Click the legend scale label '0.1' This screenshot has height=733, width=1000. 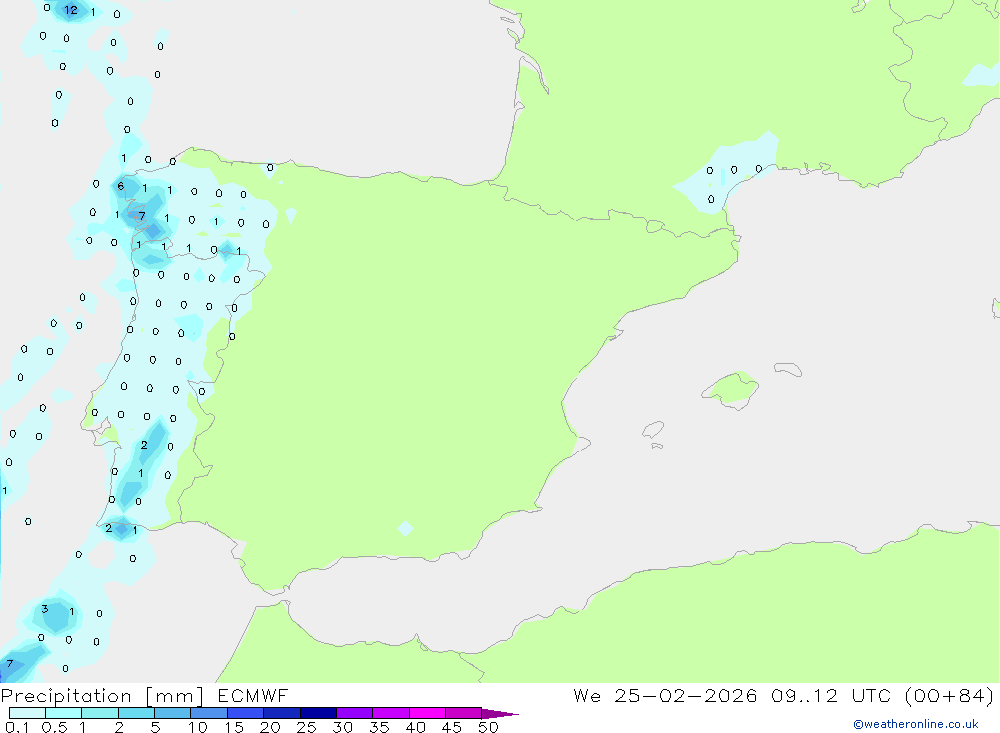[x=17, y=727]
